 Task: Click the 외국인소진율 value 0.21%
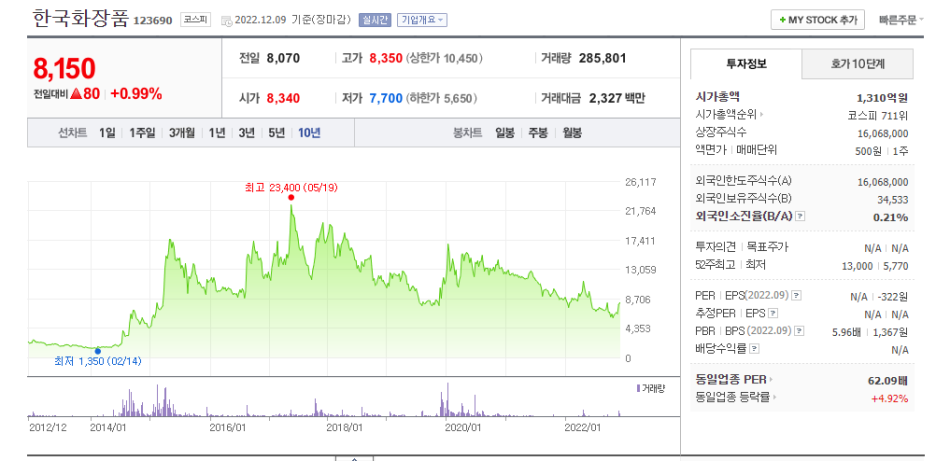click(891, 217)
